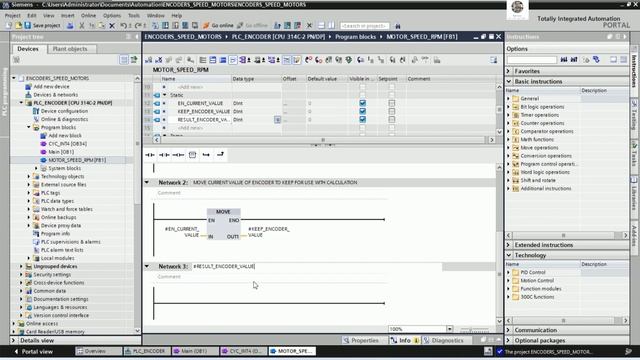Expand the Favorites instructions section
The height and width of the screenshot is (360, 640).
(x=509, y=71)
